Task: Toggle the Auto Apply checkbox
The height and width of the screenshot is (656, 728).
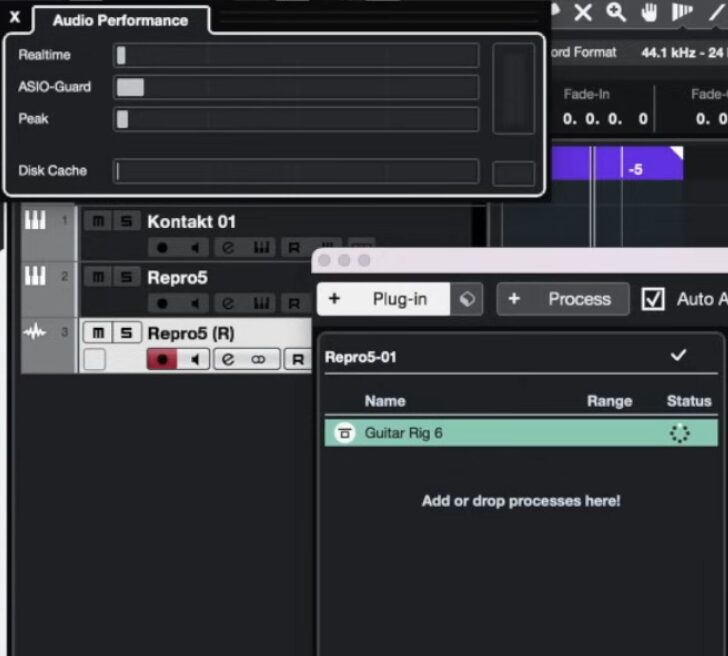Action: click(653, 299)
